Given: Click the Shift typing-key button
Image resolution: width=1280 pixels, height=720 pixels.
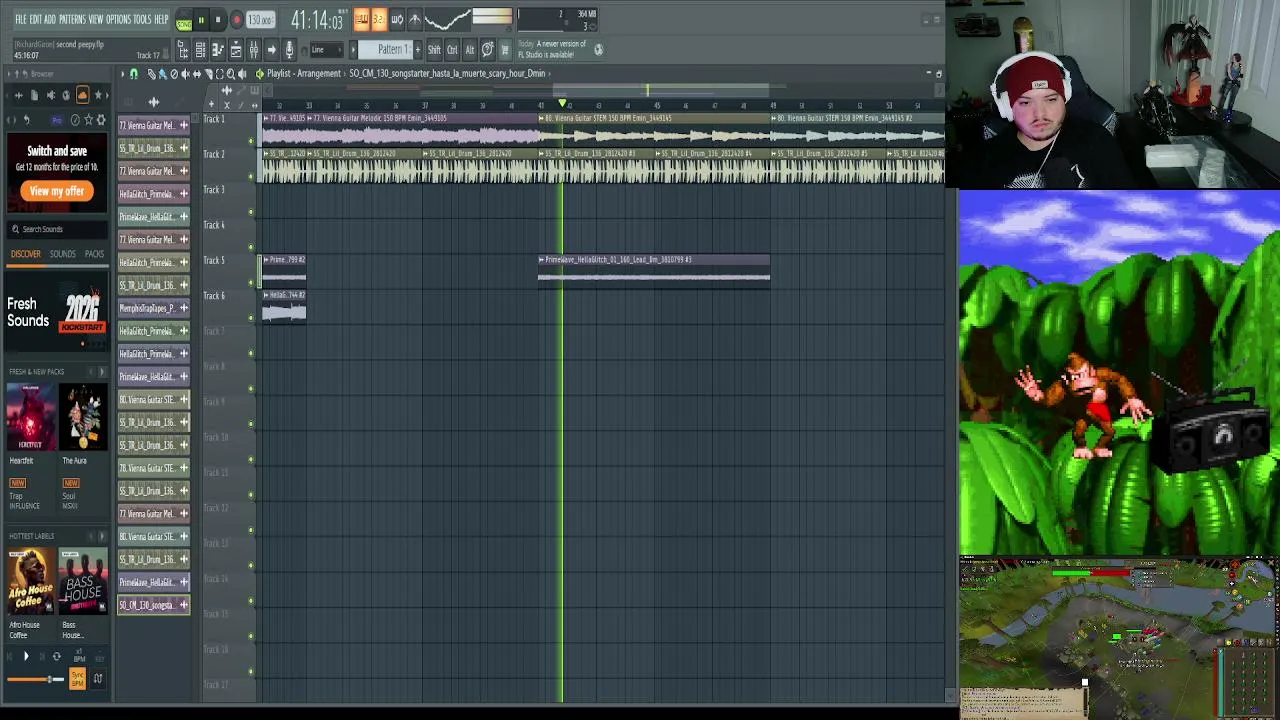Looking at the screenshot, I should pos(434,49).
